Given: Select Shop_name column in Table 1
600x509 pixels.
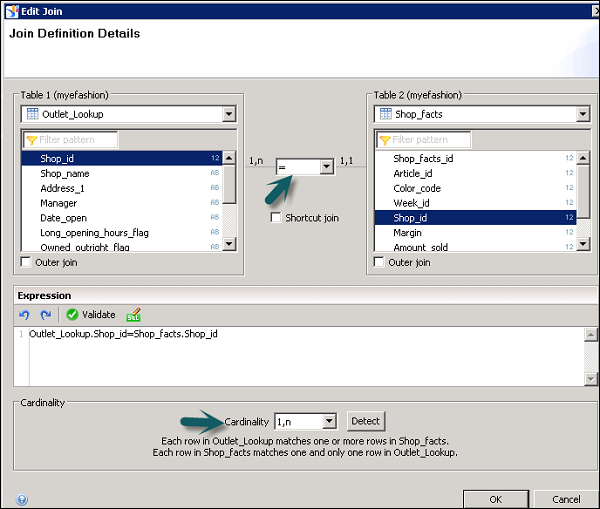Looking at the screenshot, I should pos(64,173).
